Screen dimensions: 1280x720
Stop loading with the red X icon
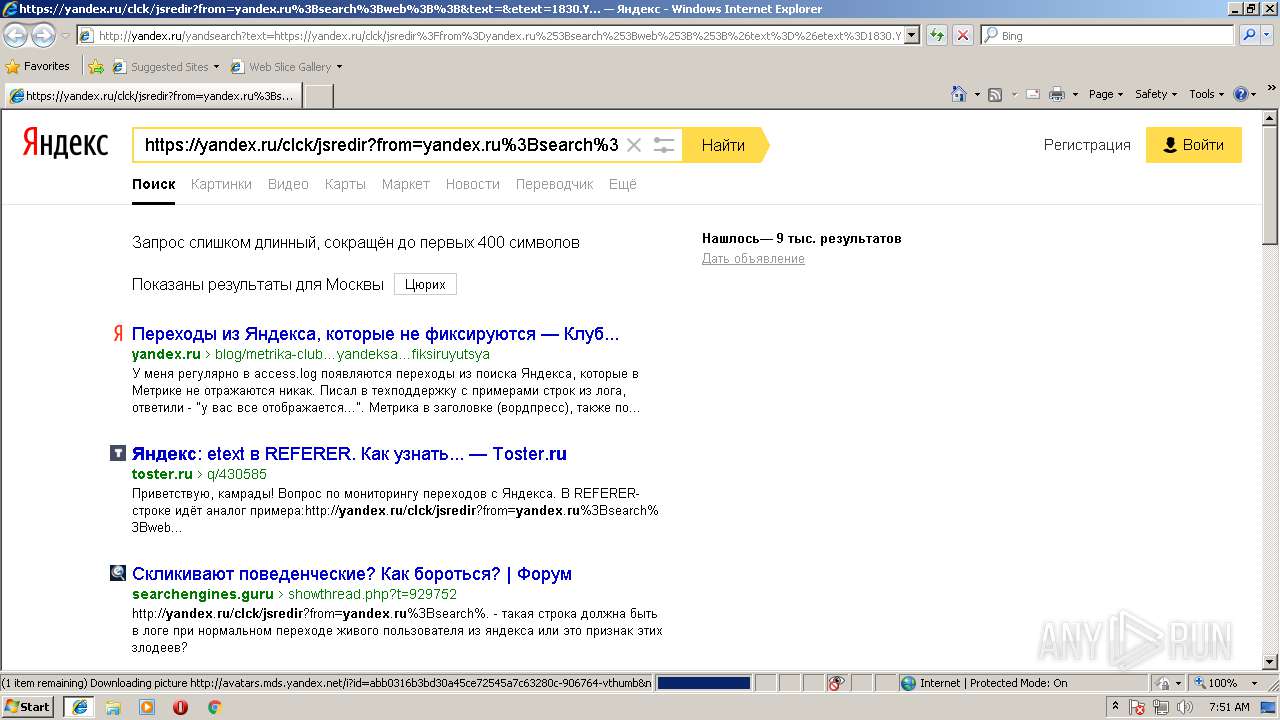point(963,35)
